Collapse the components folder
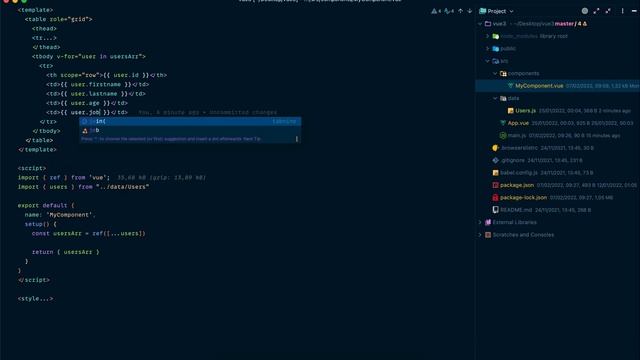 495,73
